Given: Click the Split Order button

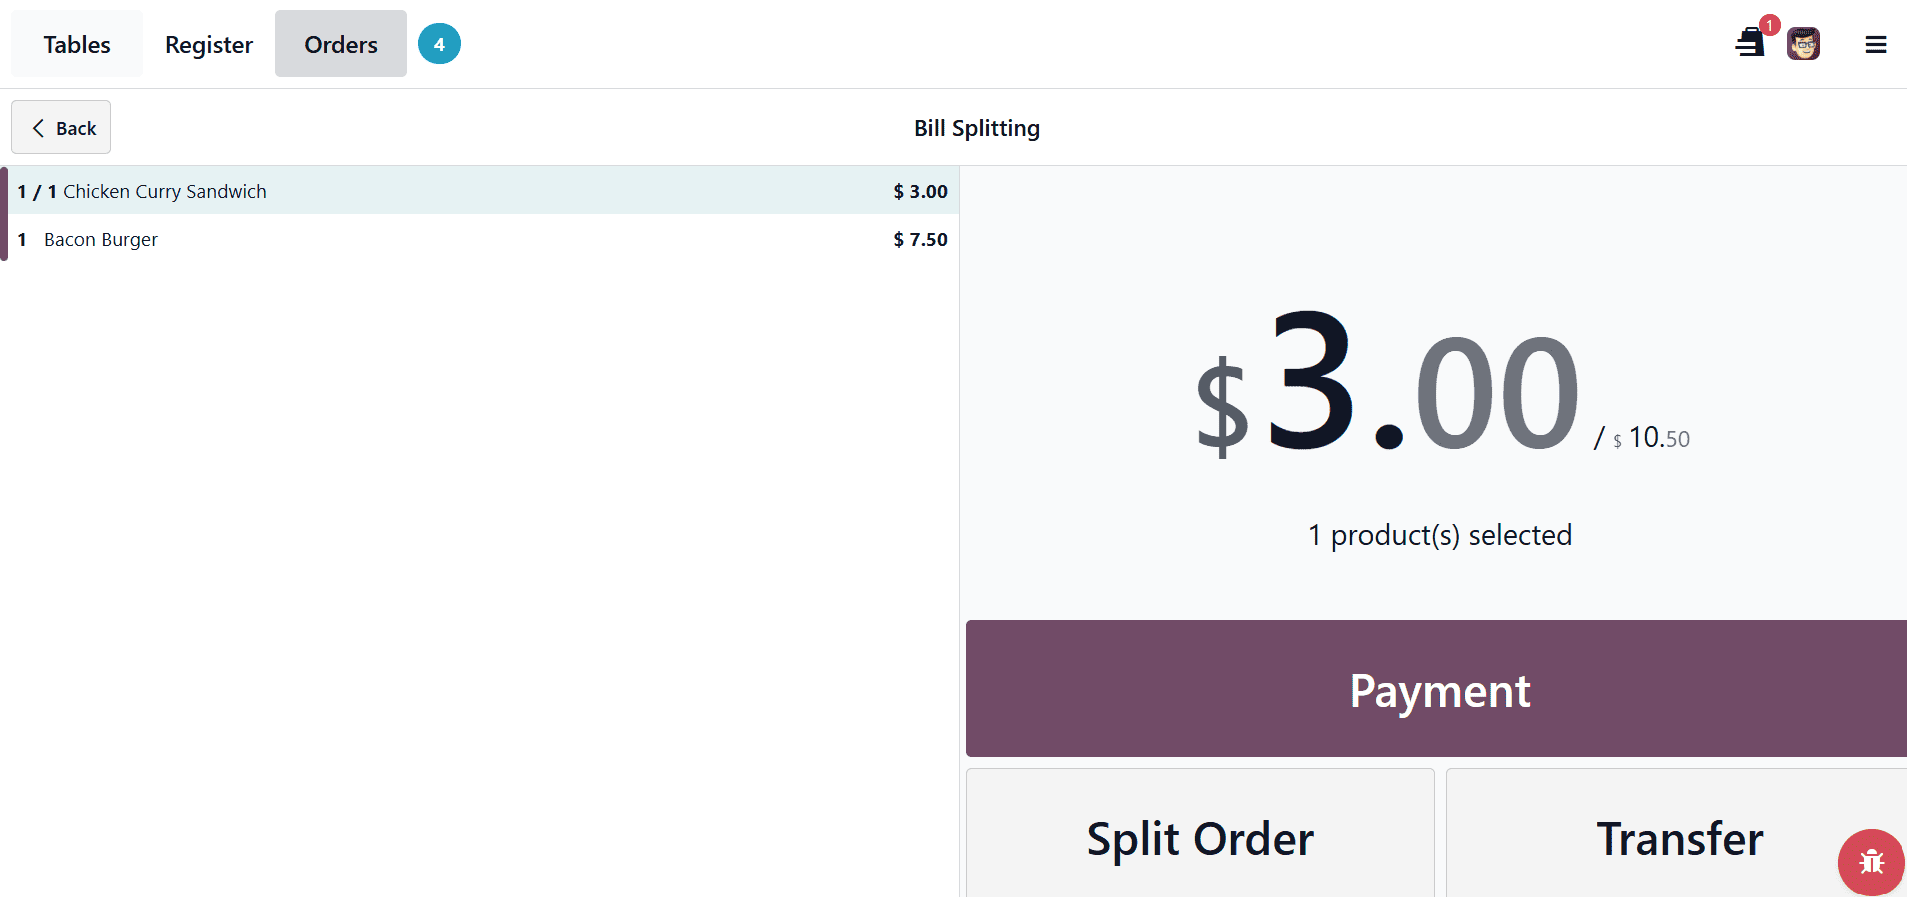Looking at the screenshot, I should pyautogui.click(x=1200, y=838).
